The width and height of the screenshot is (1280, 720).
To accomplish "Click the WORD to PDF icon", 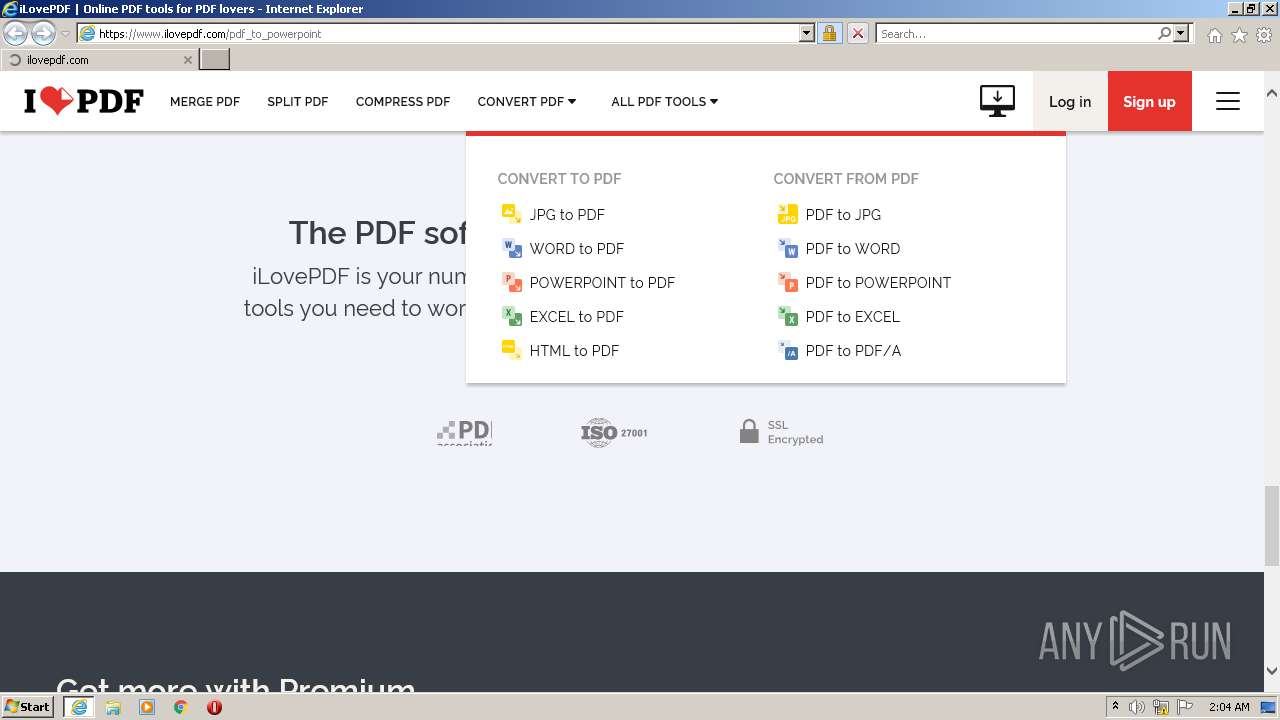I will [511, 248].
